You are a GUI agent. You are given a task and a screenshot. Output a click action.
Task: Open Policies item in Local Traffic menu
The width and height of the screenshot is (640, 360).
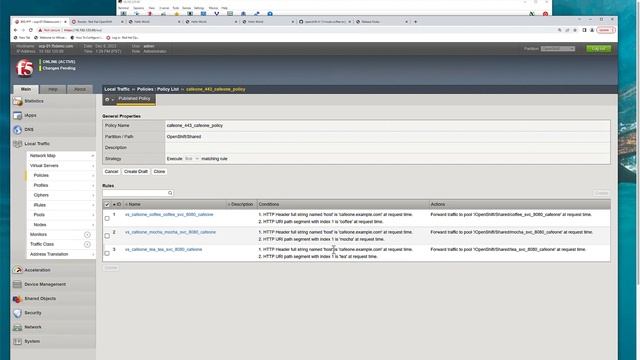(41, 176)
